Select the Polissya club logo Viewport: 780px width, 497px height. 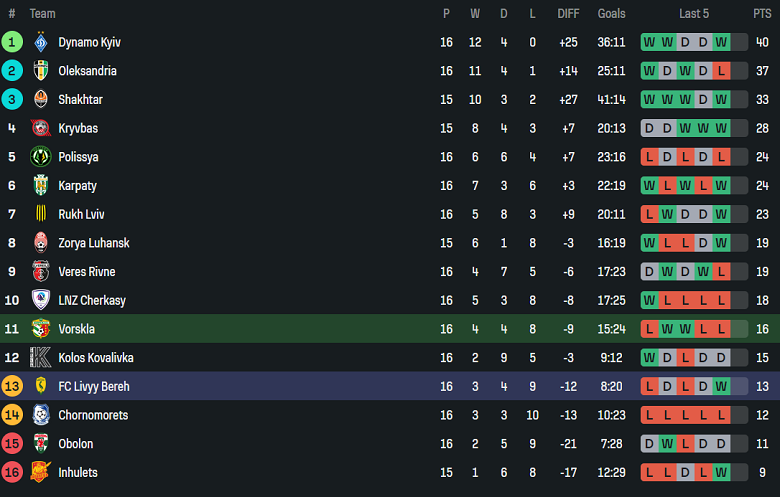click(x=41, y=157)
